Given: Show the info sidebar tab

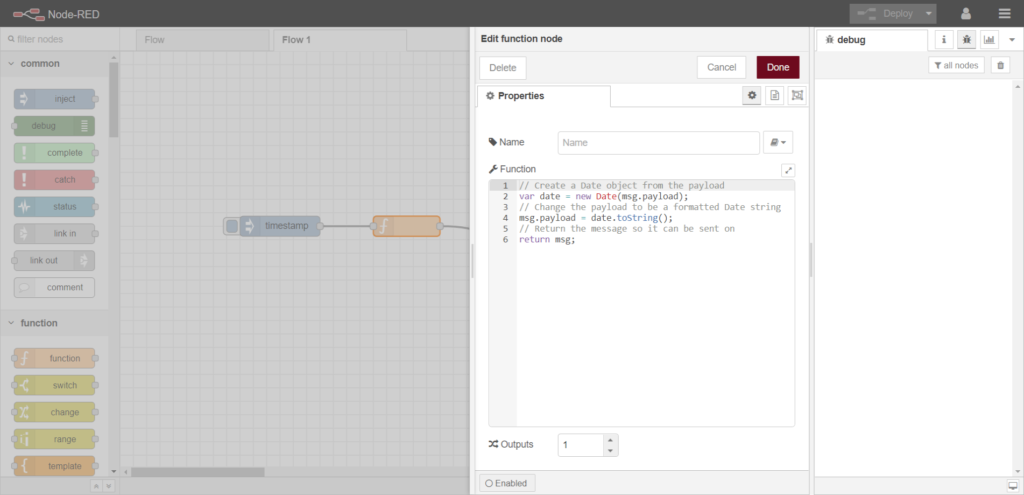Looking at the screenshot, I should (x=944, y=40).
